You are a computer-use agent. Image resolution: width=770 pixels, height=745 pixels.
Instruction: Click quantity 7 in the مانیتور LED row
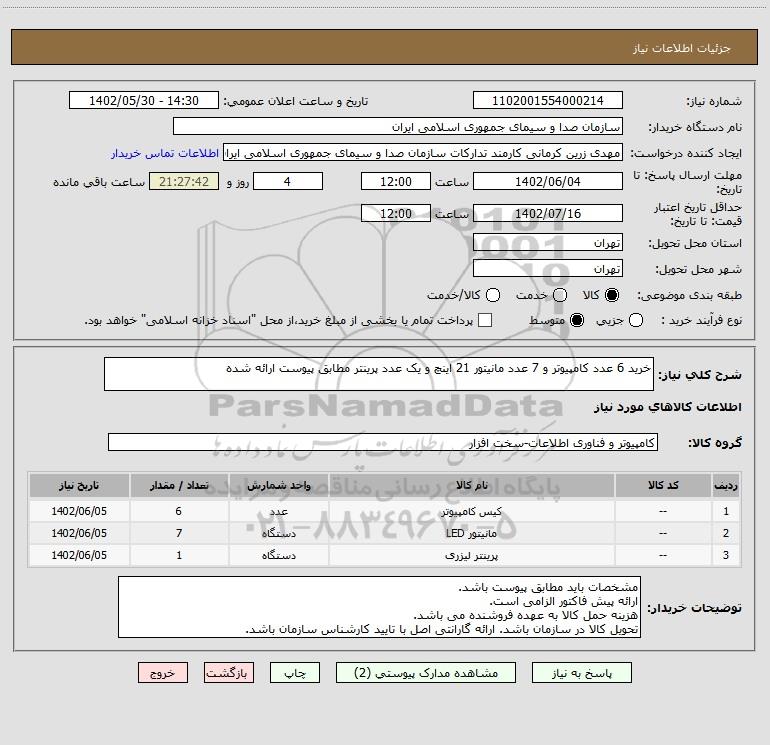pos(179,533)
